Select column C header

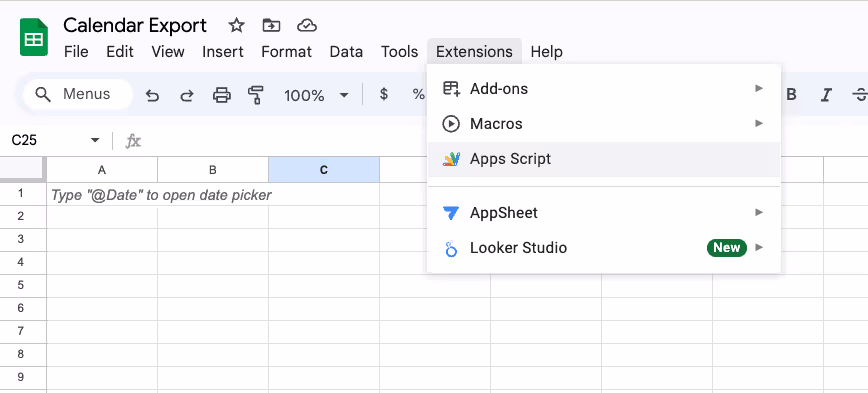click(324, 170)
